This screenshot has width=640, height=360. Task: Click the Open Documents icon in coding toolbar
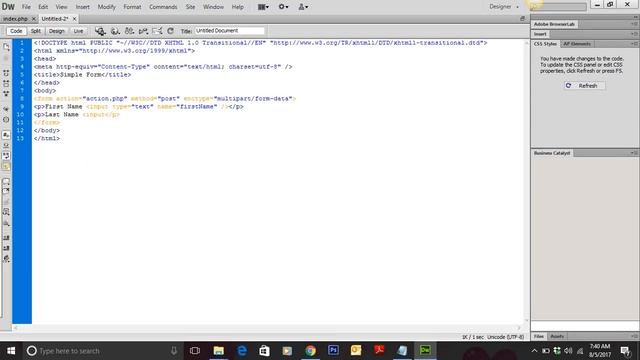pos(6,47)
